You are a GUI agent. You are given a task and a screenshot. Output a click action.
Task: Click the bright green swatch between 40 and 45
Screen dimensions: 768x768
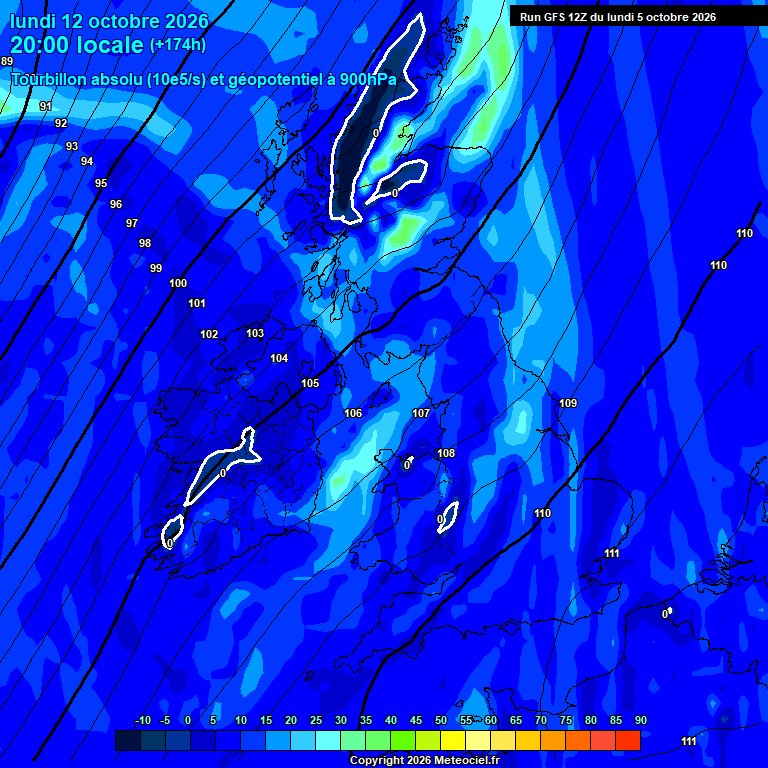pos(403,741)
